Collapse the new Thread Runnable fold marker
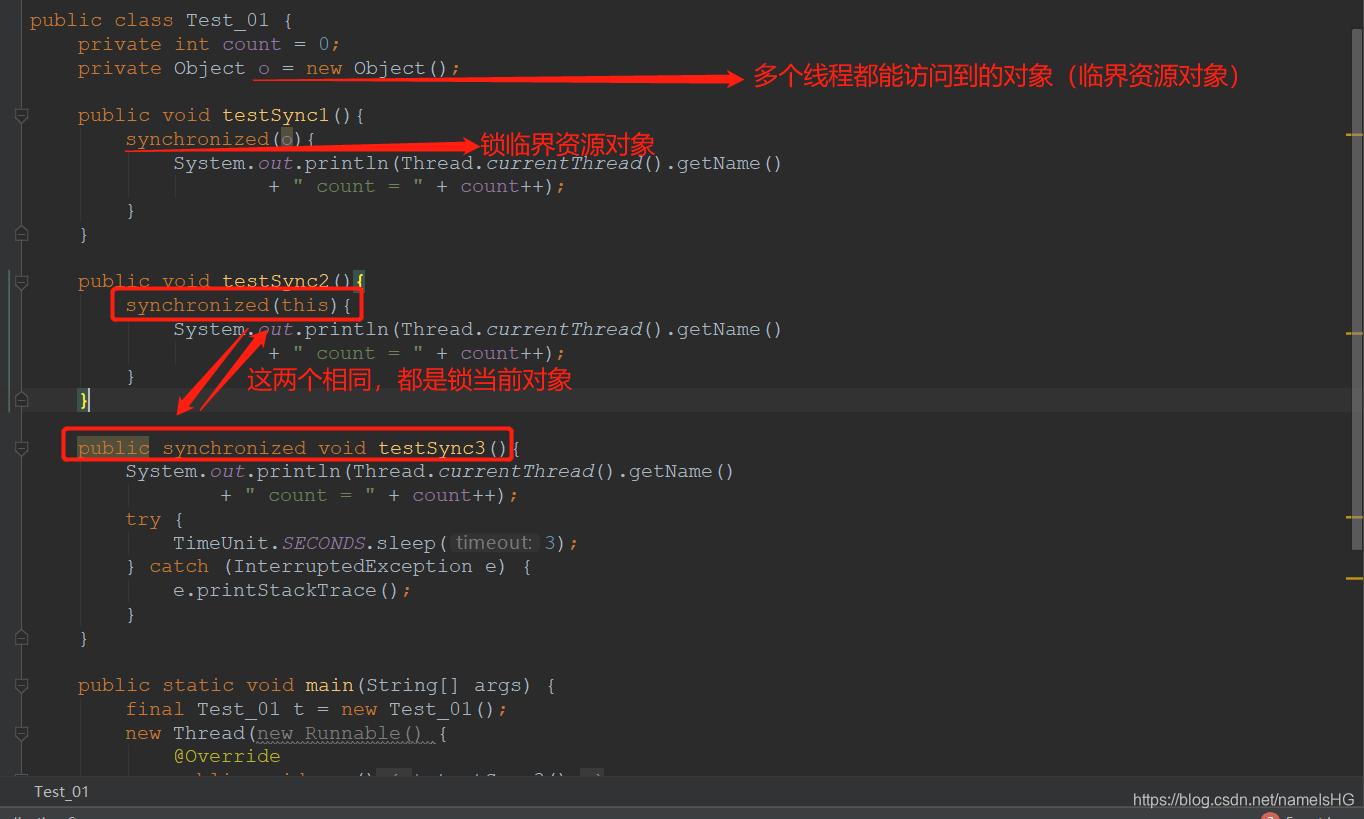Image resolution: width=1364 pixels, height=819 pixels. point(21,734)
